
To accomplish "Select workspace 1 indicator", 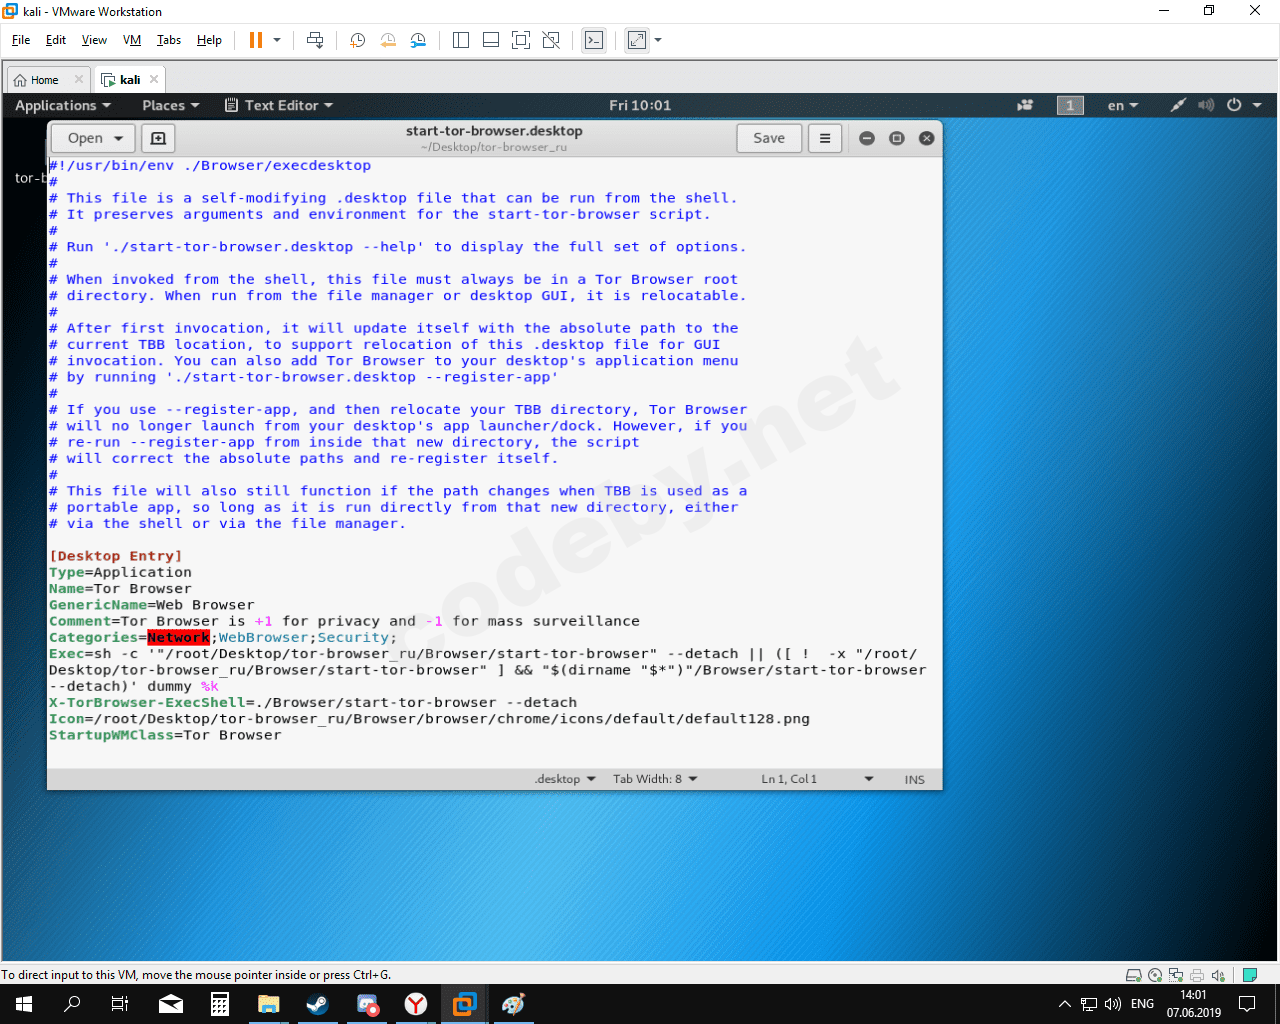I will pyautogui.click(x=1070, y=105).
